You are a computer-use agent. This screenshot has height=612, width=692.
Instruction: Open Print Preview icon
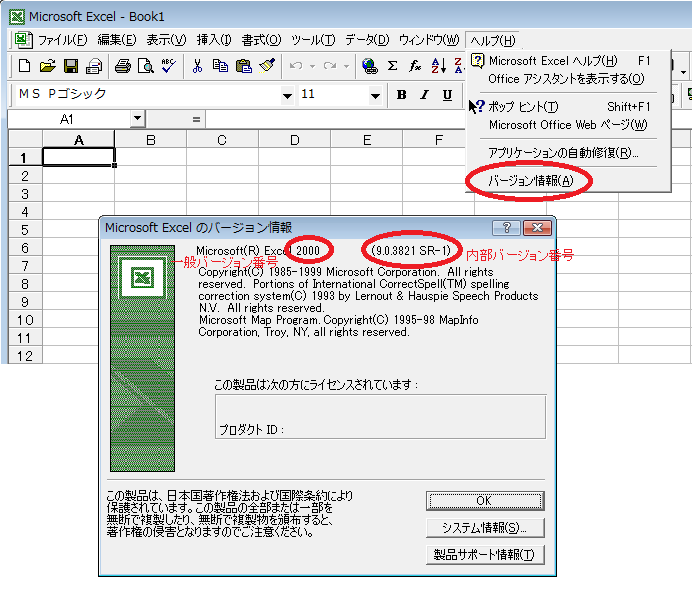(146, 66)
